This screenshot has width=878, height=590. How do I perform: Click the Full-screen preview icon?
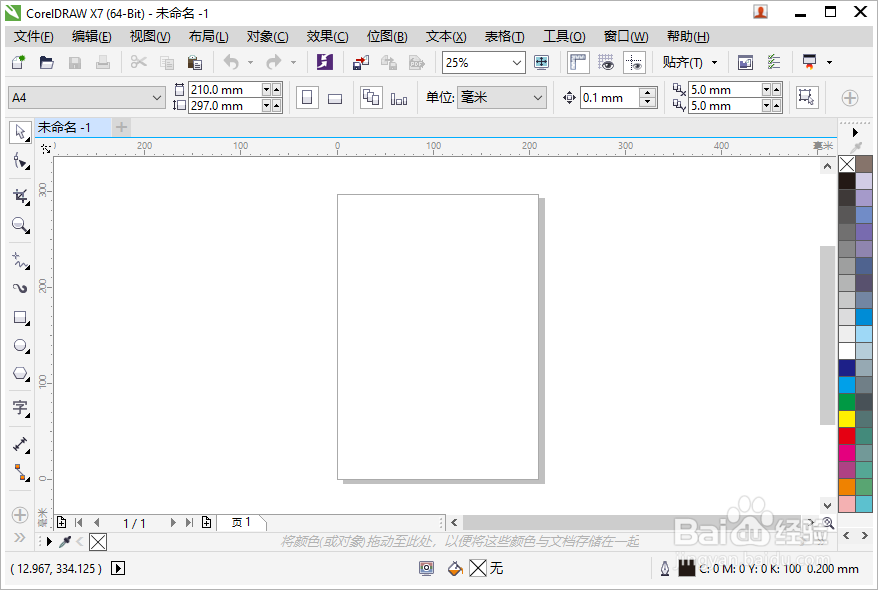541,62
